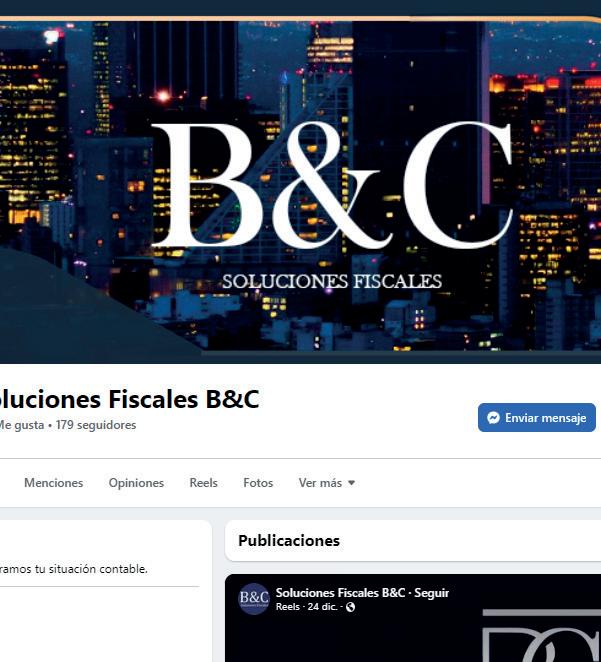601x662 pixels.
Task: Click the Soluciones Fiscales B&C page title
Action: click(x=129, y=399)
